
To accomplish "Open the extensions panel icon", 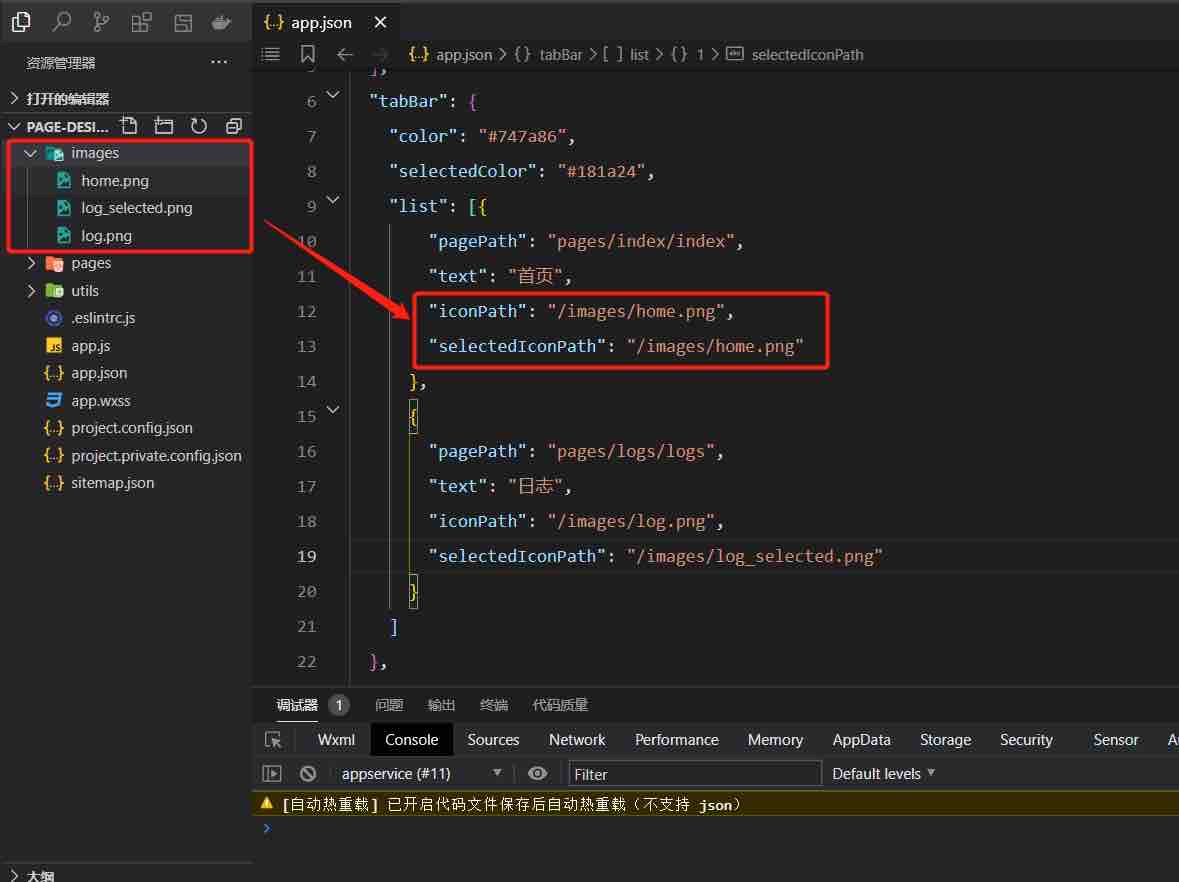I will pos(142,21).
